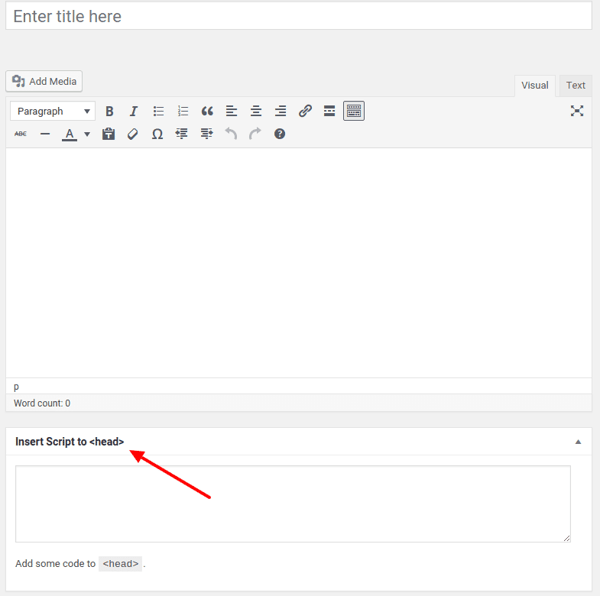Click inside the post content editor
Screen dimensions: 600x596
point(299,263)
